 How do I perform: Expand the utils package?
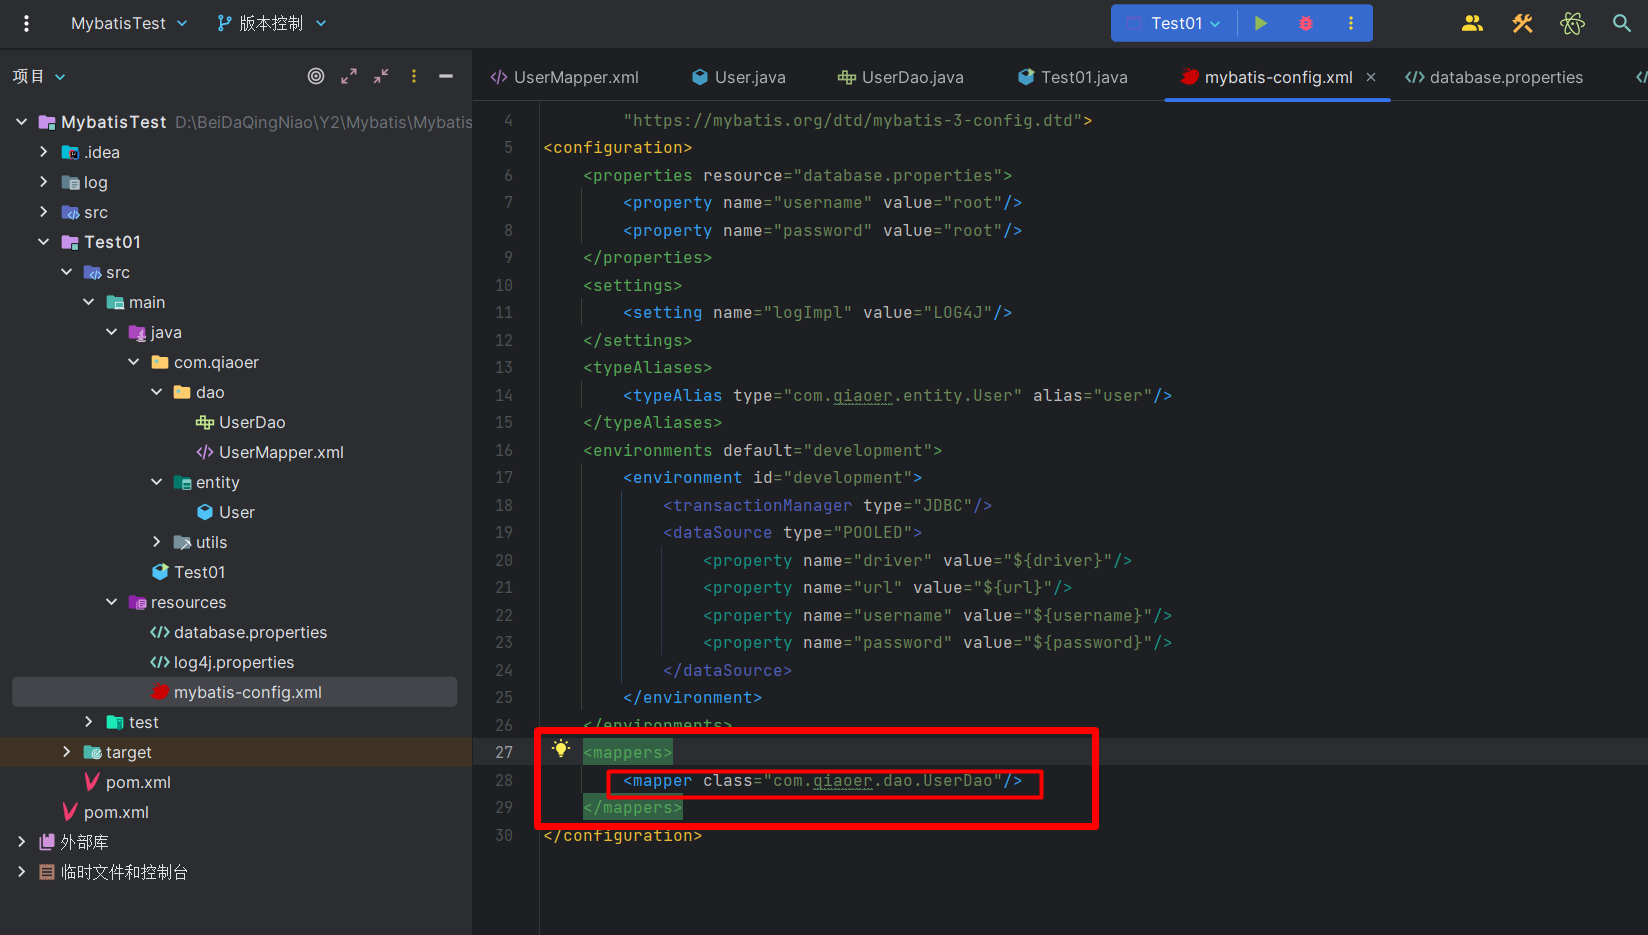[x=156, y=542]
